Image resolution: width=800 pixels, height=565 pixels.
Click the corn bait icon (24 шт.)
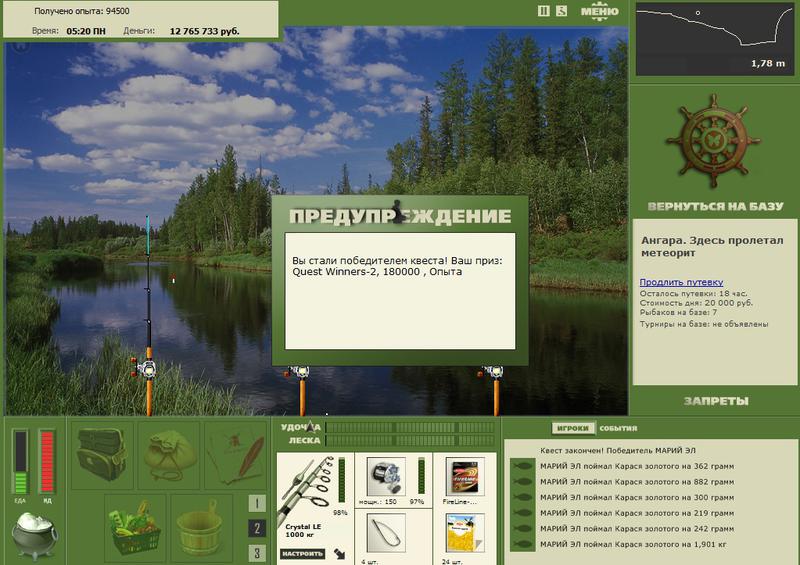point(465,533)
